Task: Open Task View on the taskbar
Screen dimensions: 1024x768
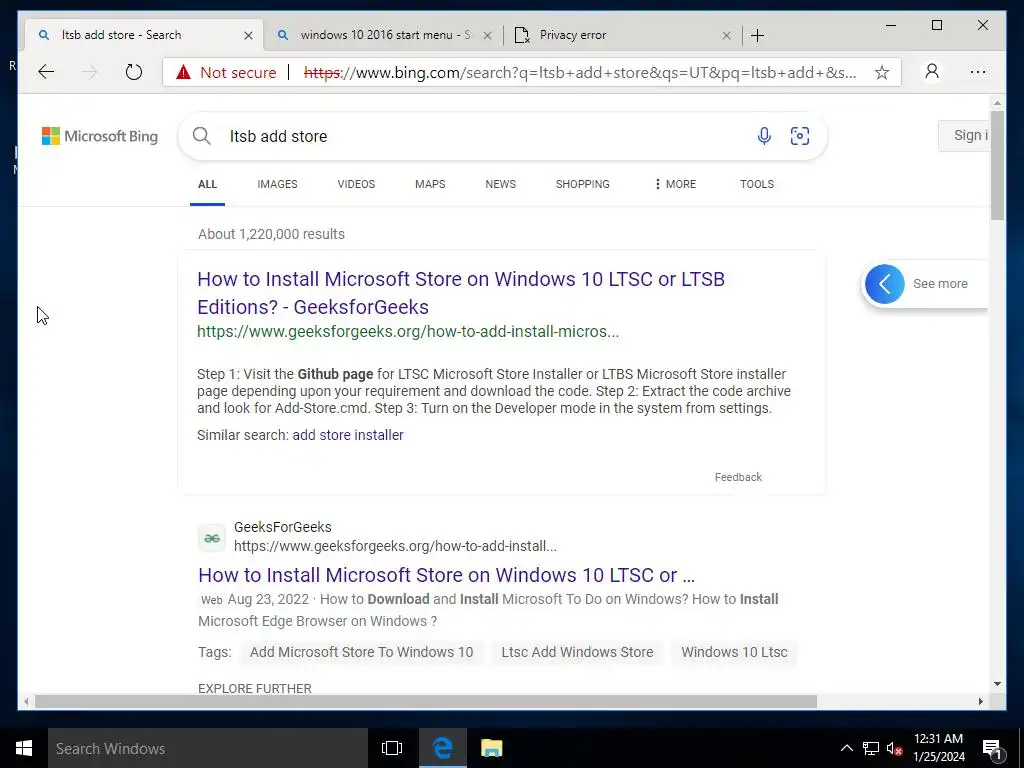Action: [392, 748]
